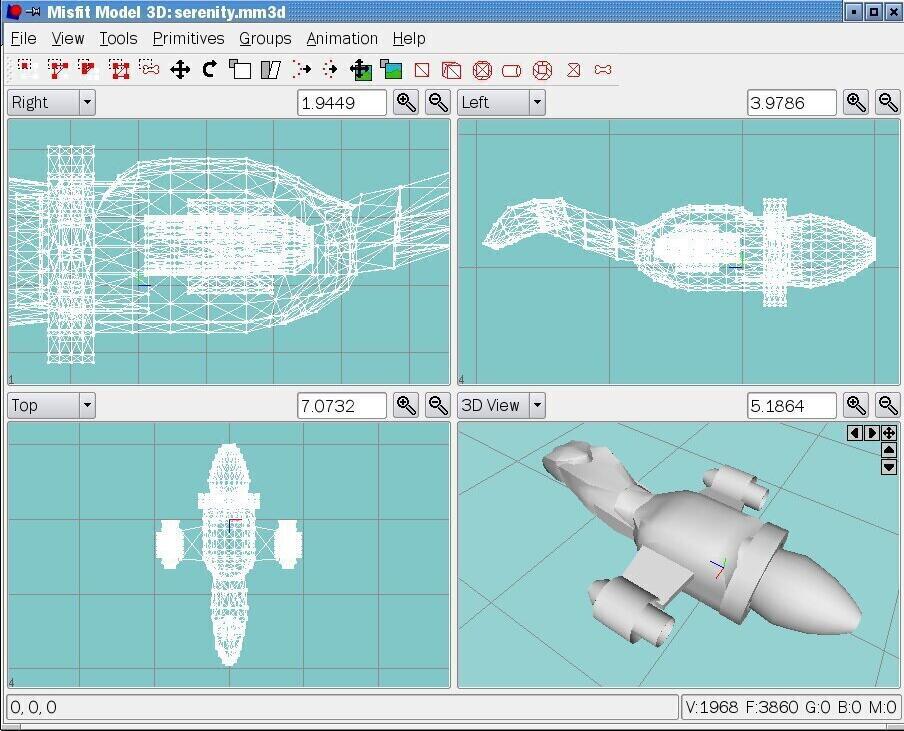Image resolution: width=904 pixels, height=731 pixels.
Task: Select the Rotate tool
Action: point(209,69)
